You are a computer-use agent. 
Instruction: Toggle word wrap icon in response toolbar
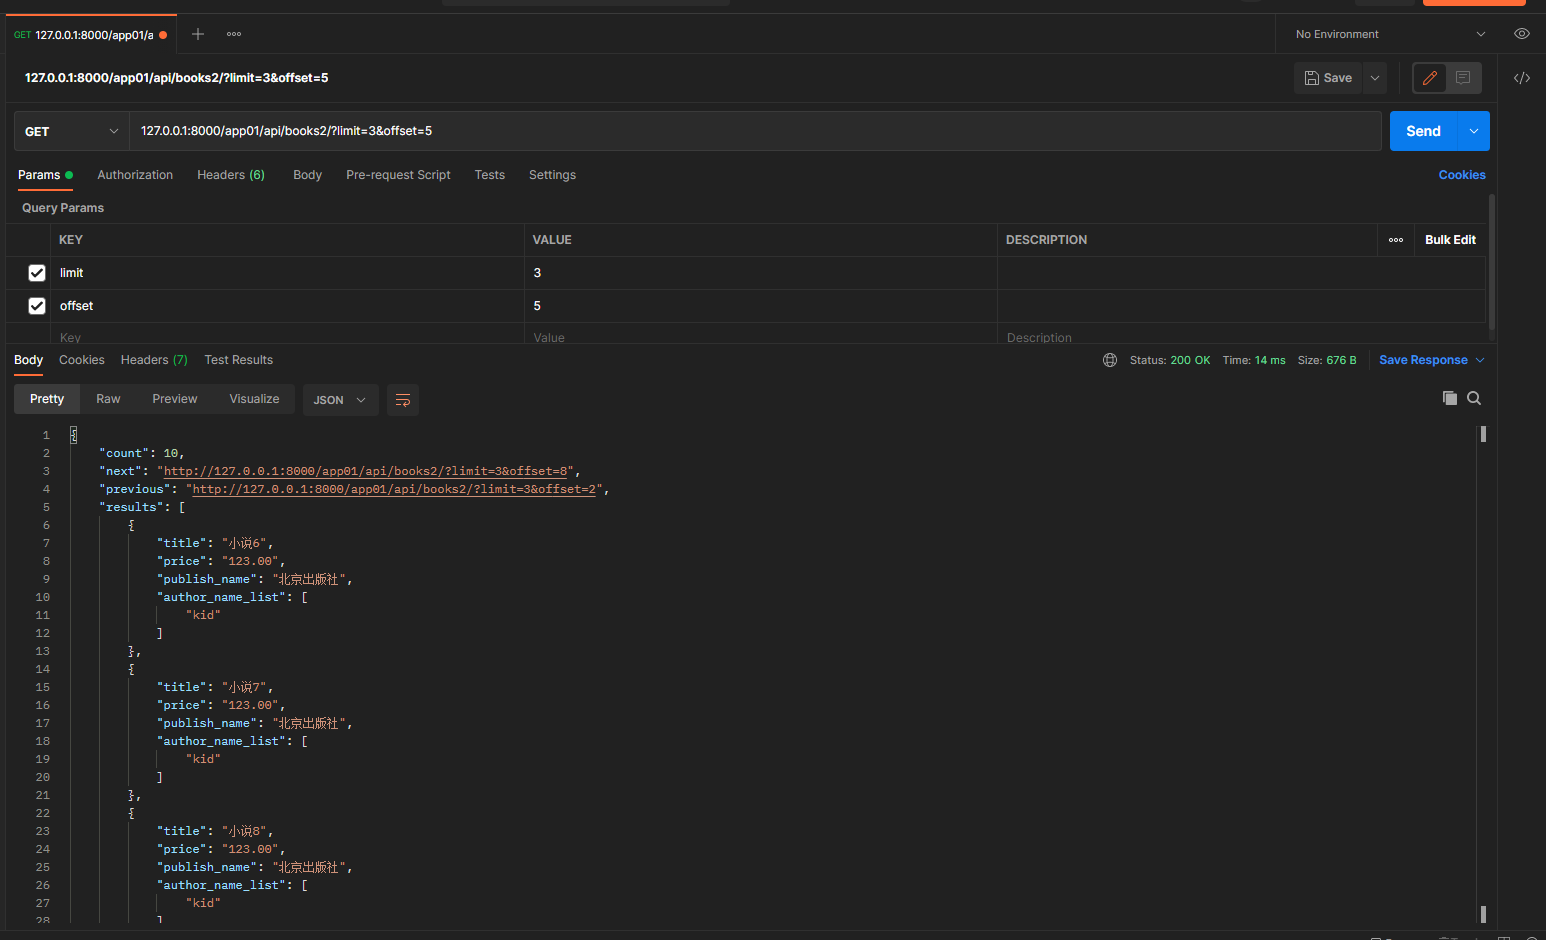(x=403, y=400)
